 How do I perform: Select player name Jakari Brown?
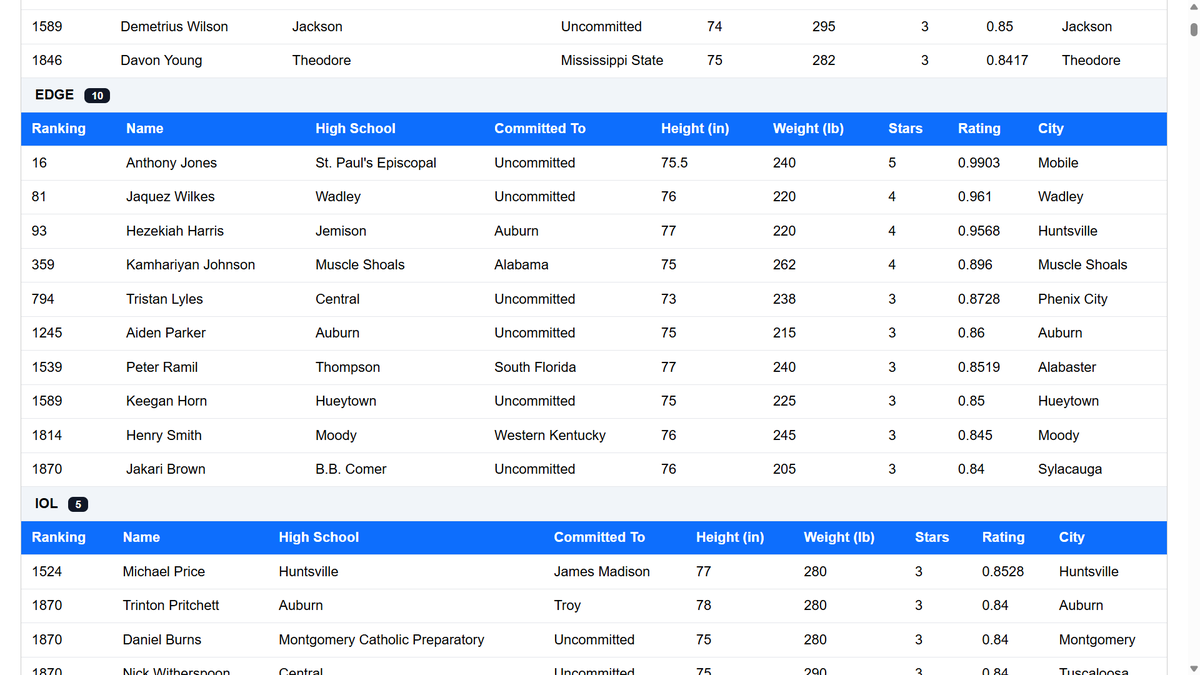pos(165,469)
